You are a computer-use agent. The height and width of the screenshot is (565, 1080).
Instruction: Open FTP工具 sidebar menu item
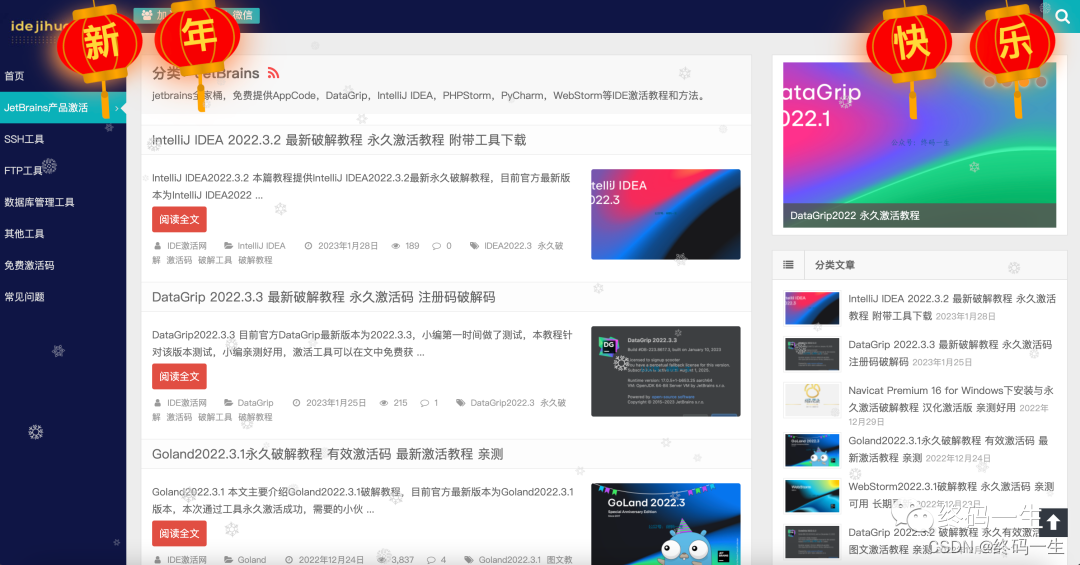(23, 171)
